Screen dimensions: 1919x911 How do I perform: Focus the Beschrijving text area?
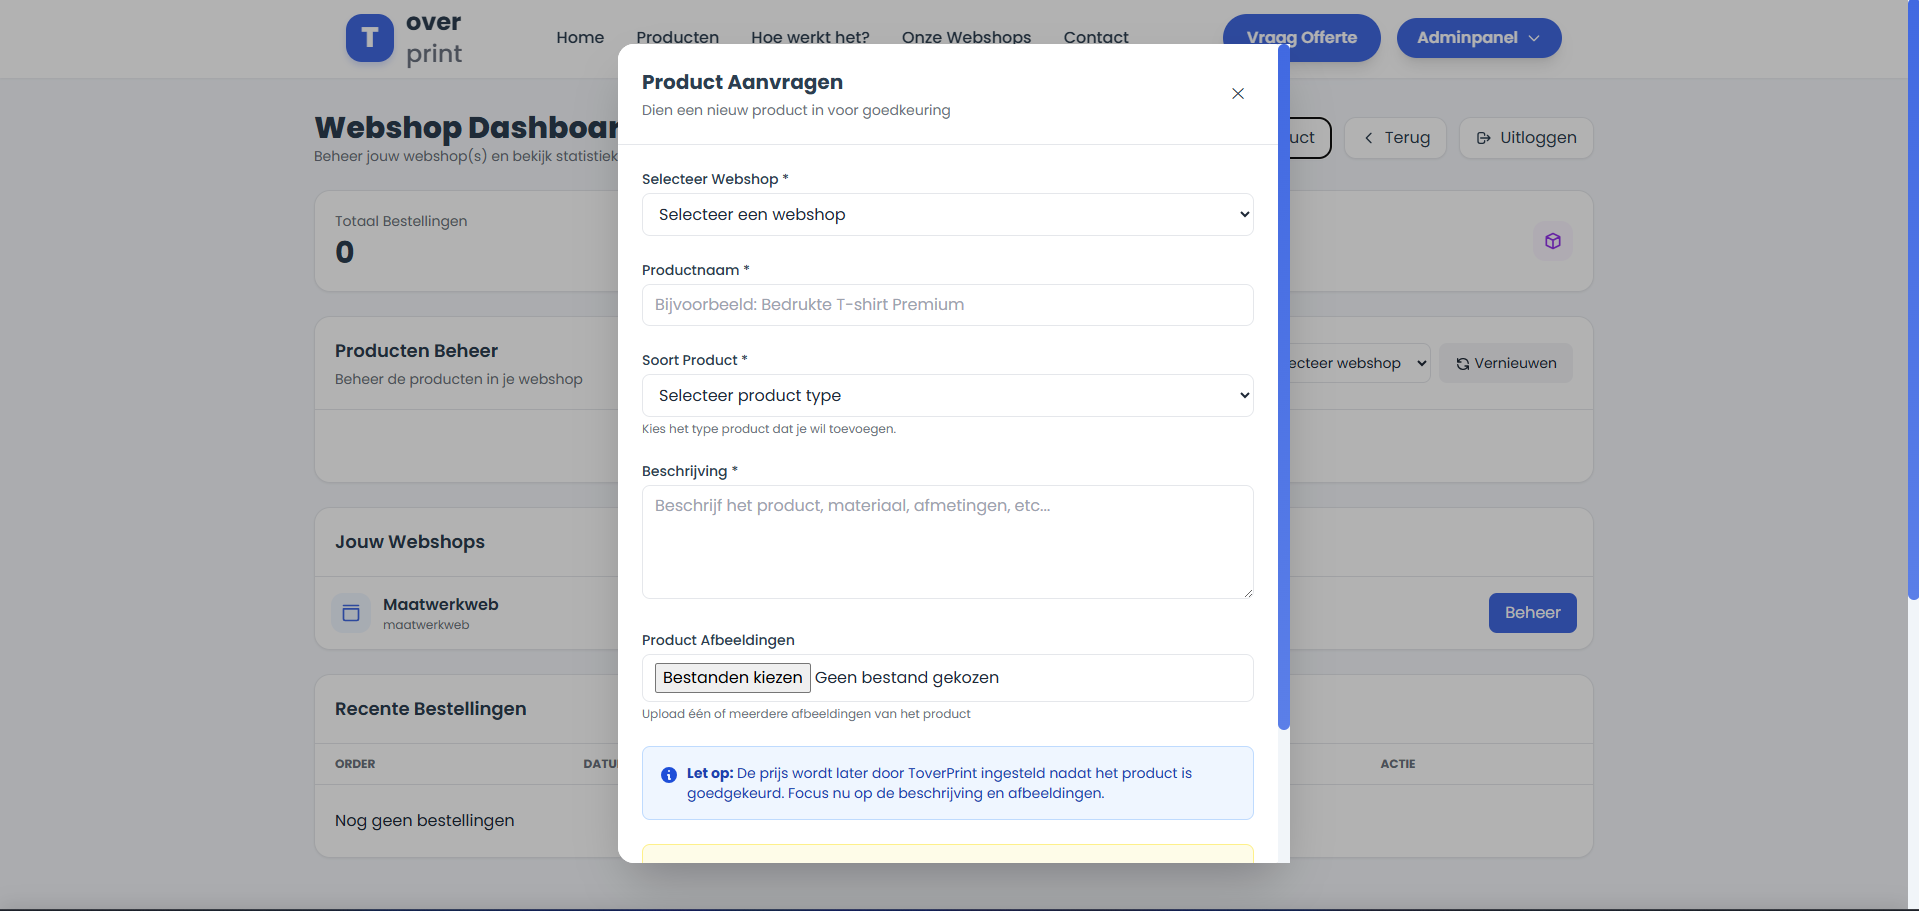(947, 542)
